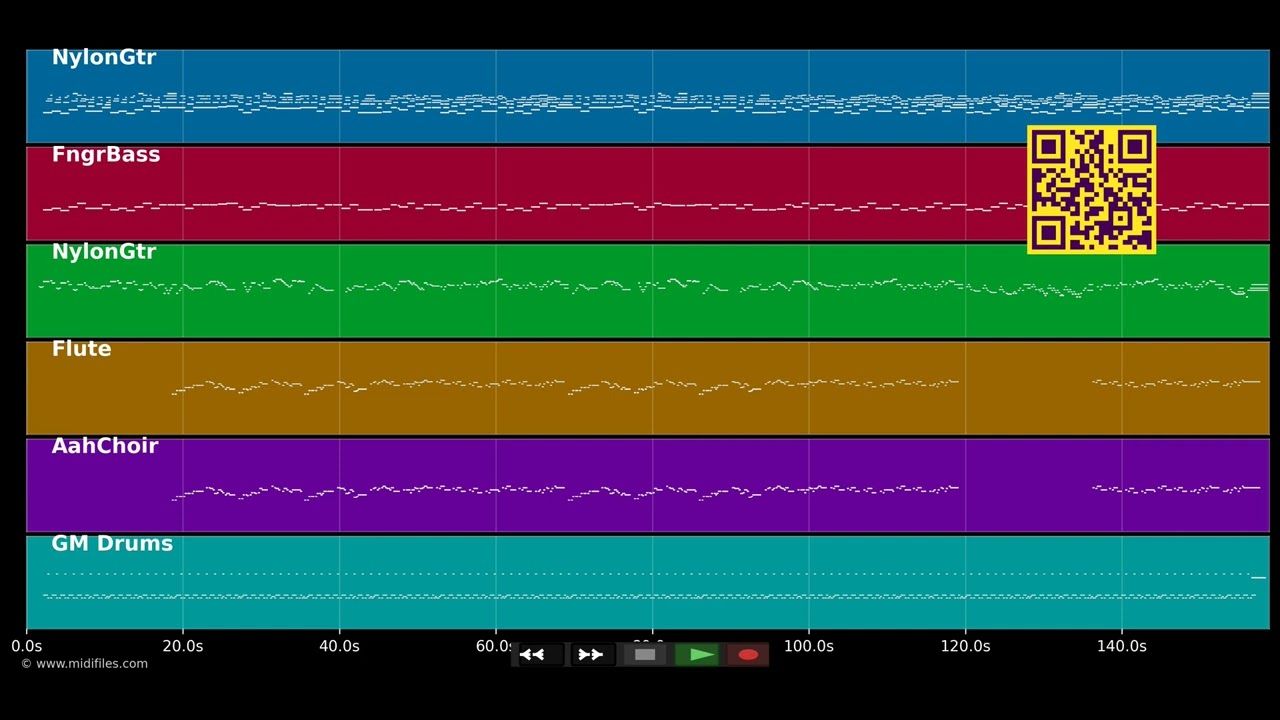Click the 40.0s timeline marker
This screenshot has height=720, width=1280.
pyautogui.click(x=339, y=646)
